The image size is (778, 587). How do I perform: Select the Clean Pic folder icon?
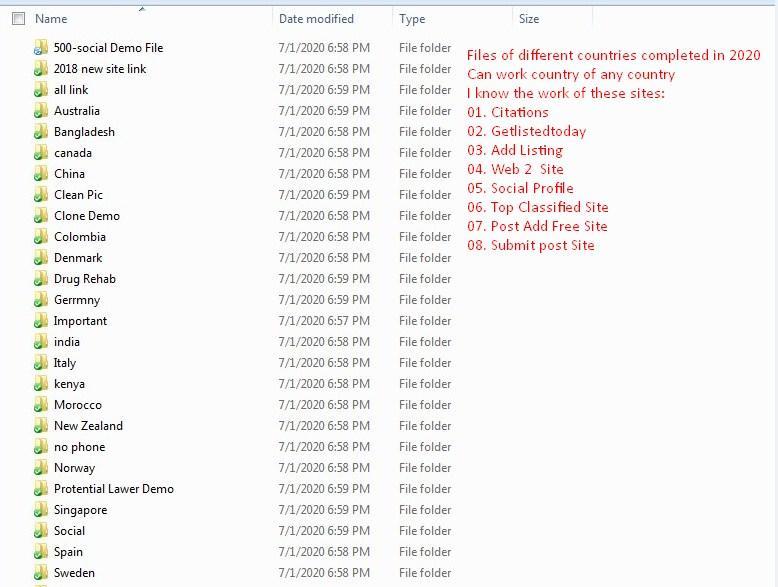[41, 195]
